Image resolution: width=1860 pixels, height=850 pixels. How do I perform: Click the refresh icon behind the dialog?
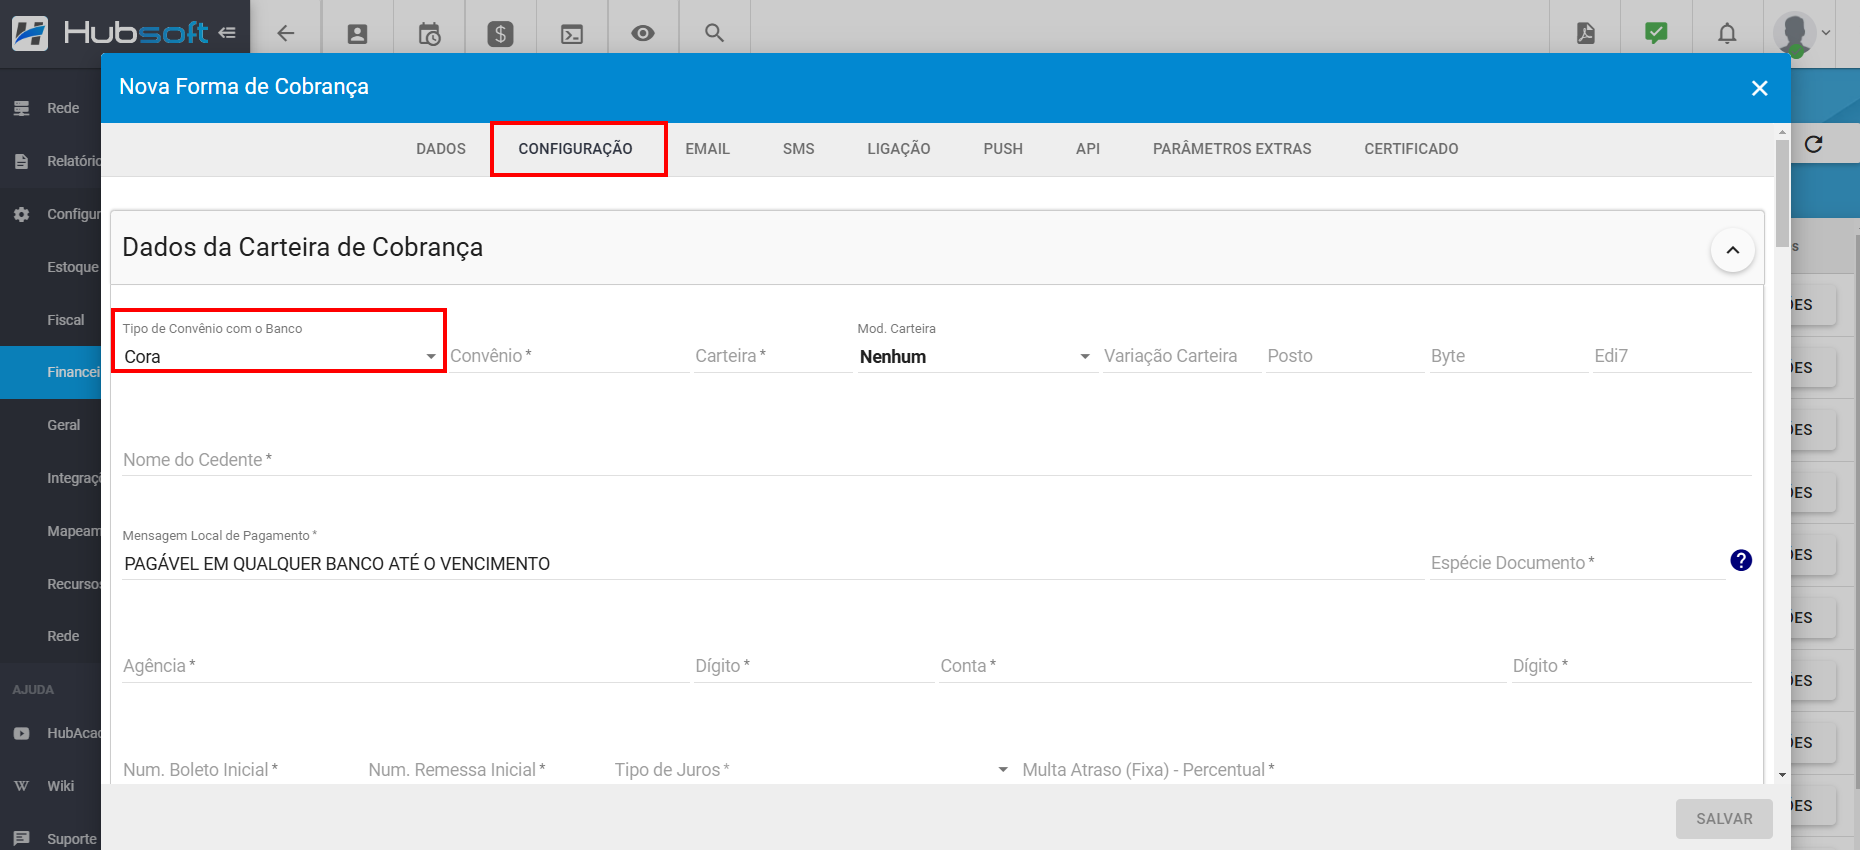(1814, 145)
